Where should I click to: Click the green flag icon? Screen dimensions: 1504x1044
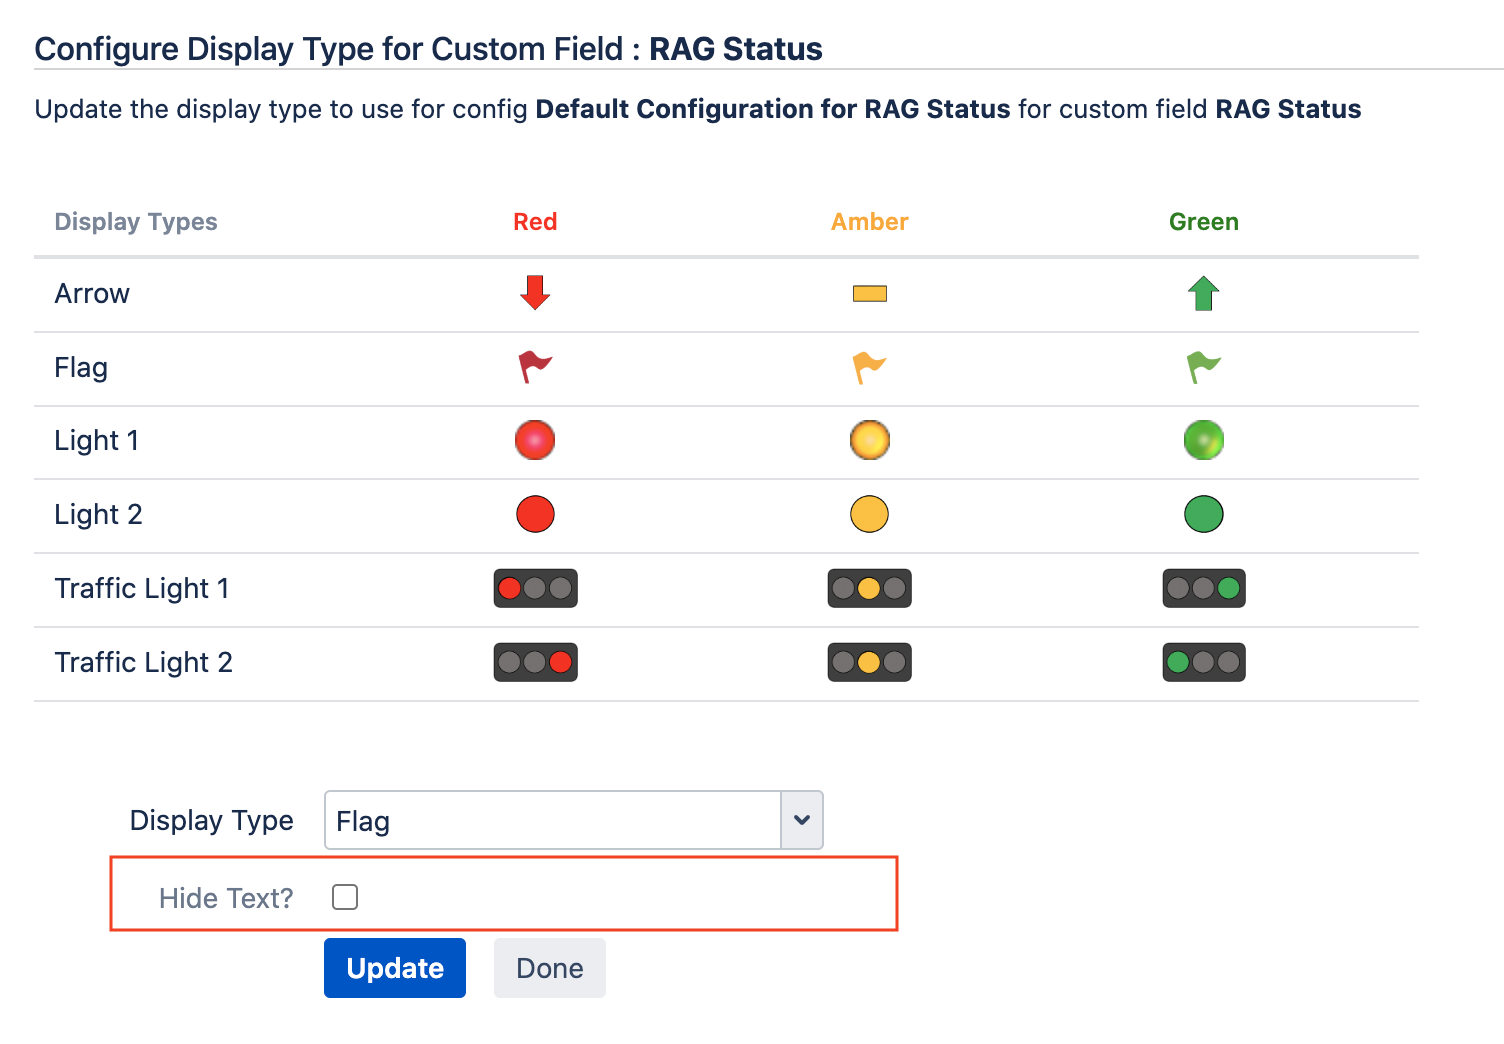click(1203, 367)
